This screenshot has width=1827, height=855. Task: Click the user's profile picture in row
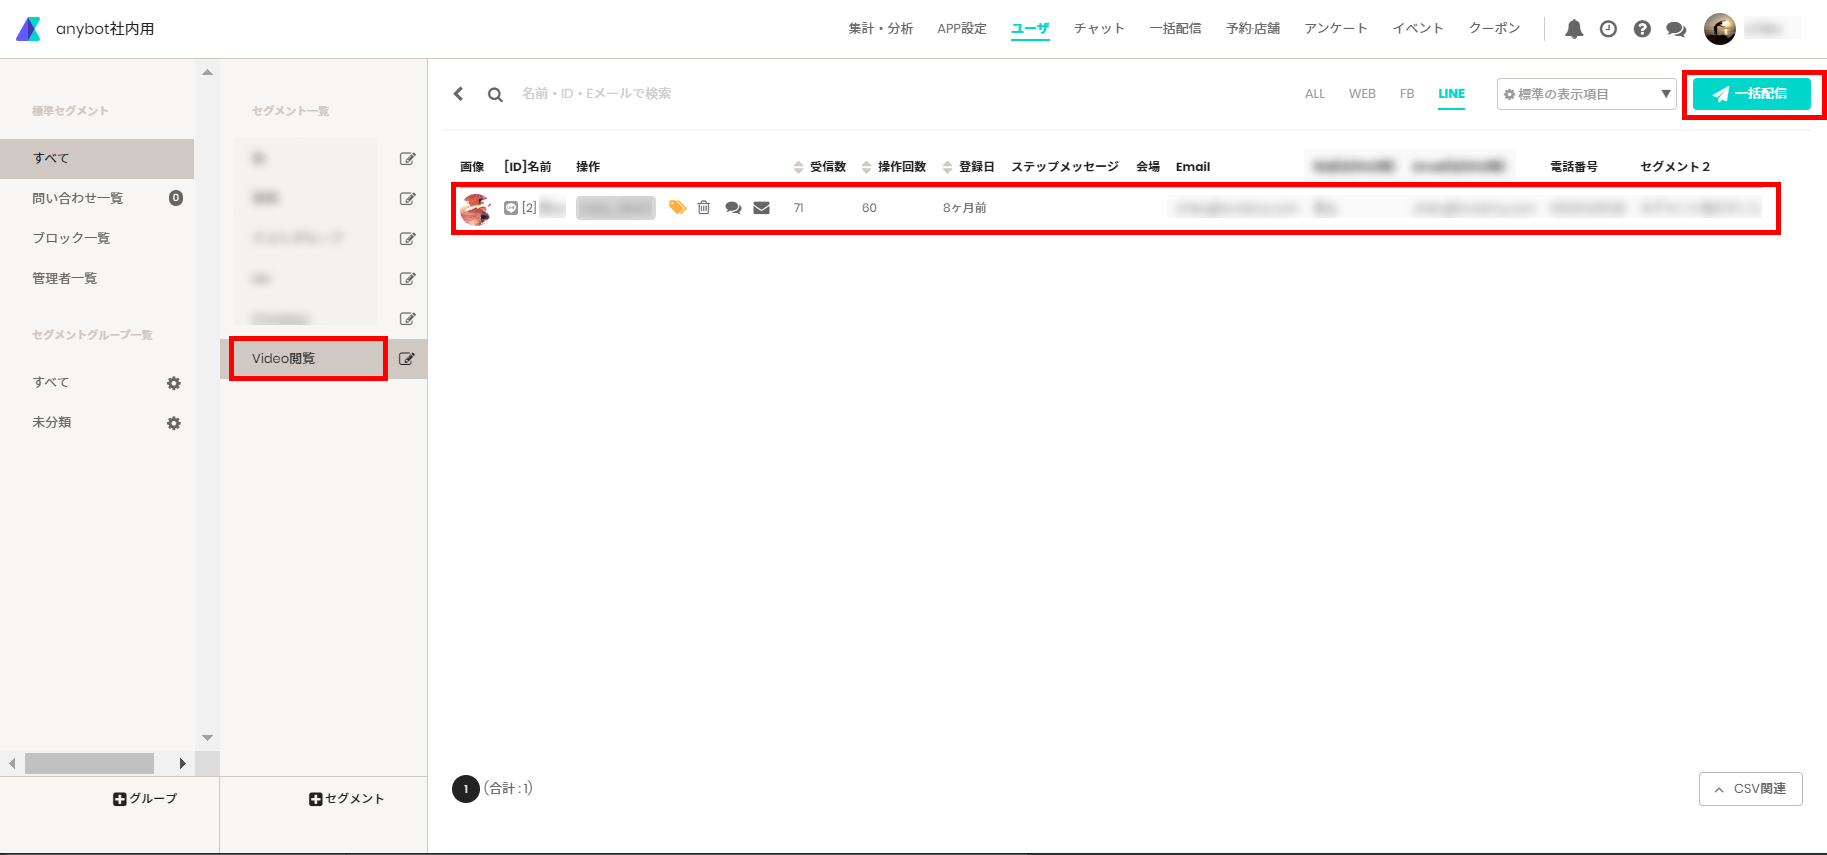tap(476, 209)
